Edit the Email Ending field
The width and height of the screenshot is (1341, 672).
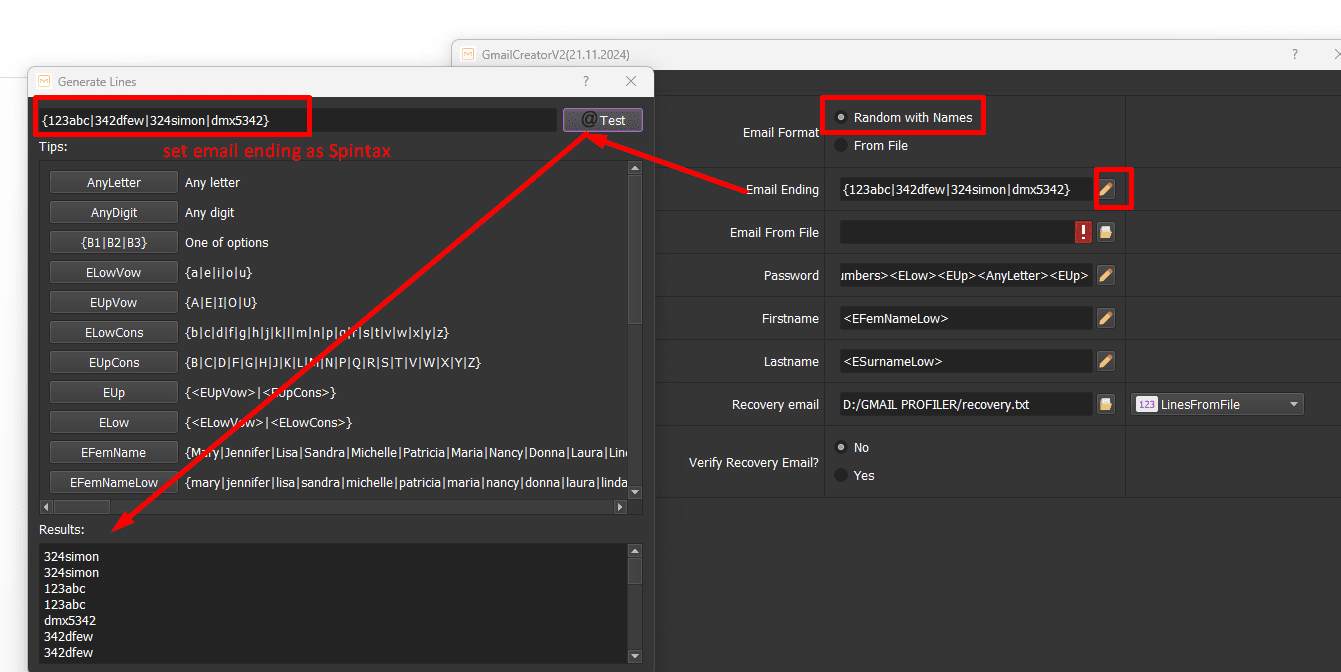[x=966, y=189]
